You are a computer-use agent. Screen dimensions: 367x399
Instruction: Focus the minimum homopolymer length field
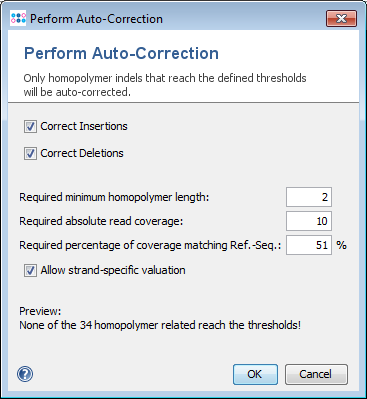309,197
